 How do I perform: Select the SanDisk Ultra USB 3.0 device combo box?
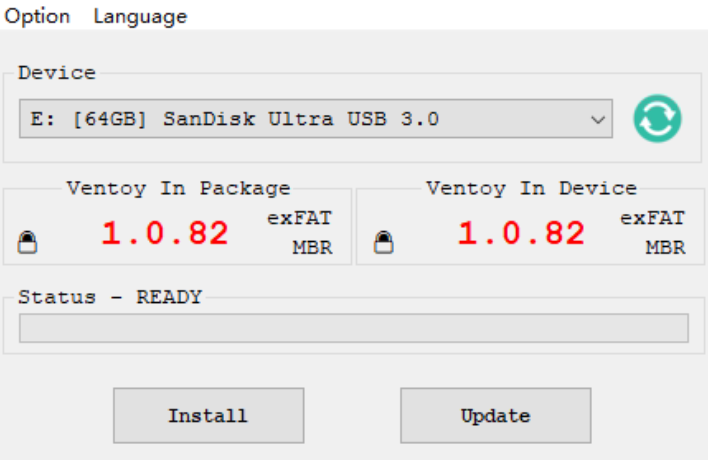click(x=316, y=119)
